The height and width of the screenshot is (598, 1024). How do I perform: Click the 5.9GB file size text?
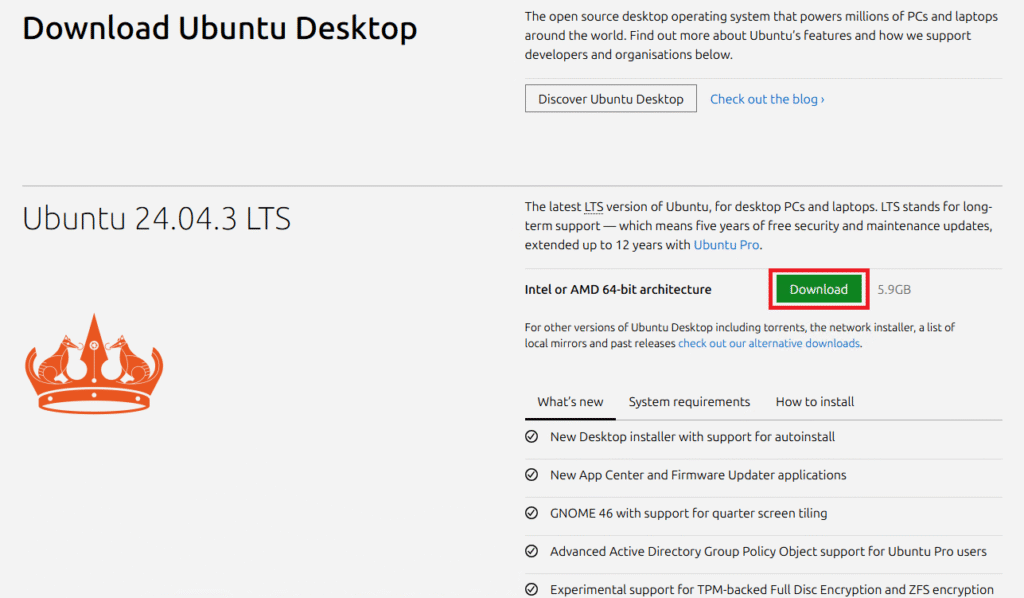tap(894, 289)
